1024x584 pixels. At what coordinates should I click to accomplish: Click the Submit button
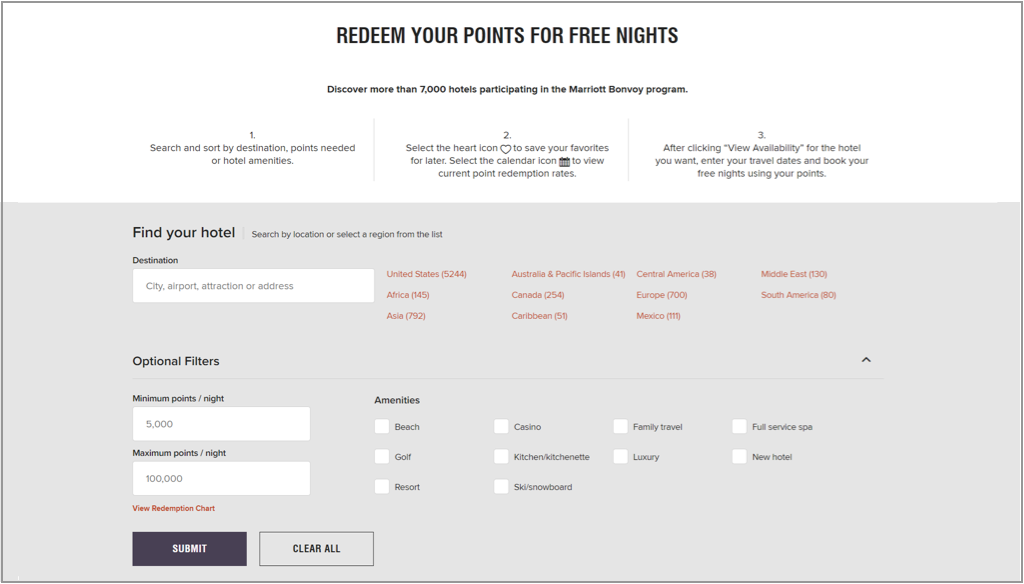[x=189, y=549]
